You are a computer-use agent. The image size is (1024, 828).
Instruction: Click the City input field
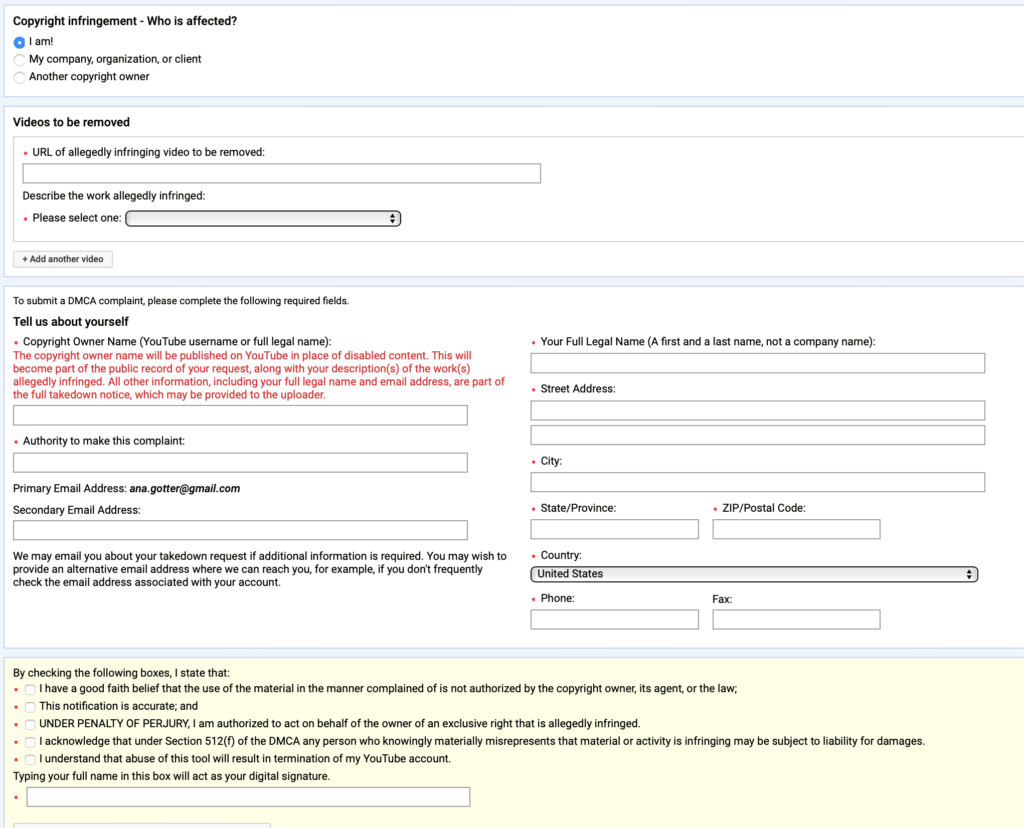pyautogui.click(x=757, y=482)
